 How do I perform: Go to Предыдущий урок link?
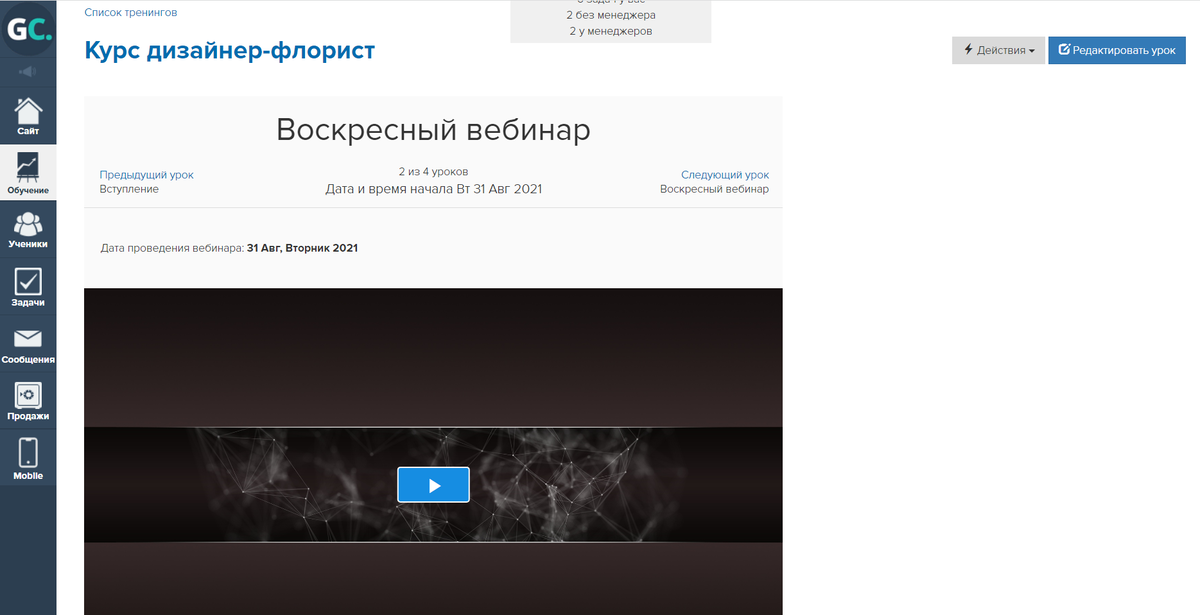pyautogui.click(x=147, y=174)
